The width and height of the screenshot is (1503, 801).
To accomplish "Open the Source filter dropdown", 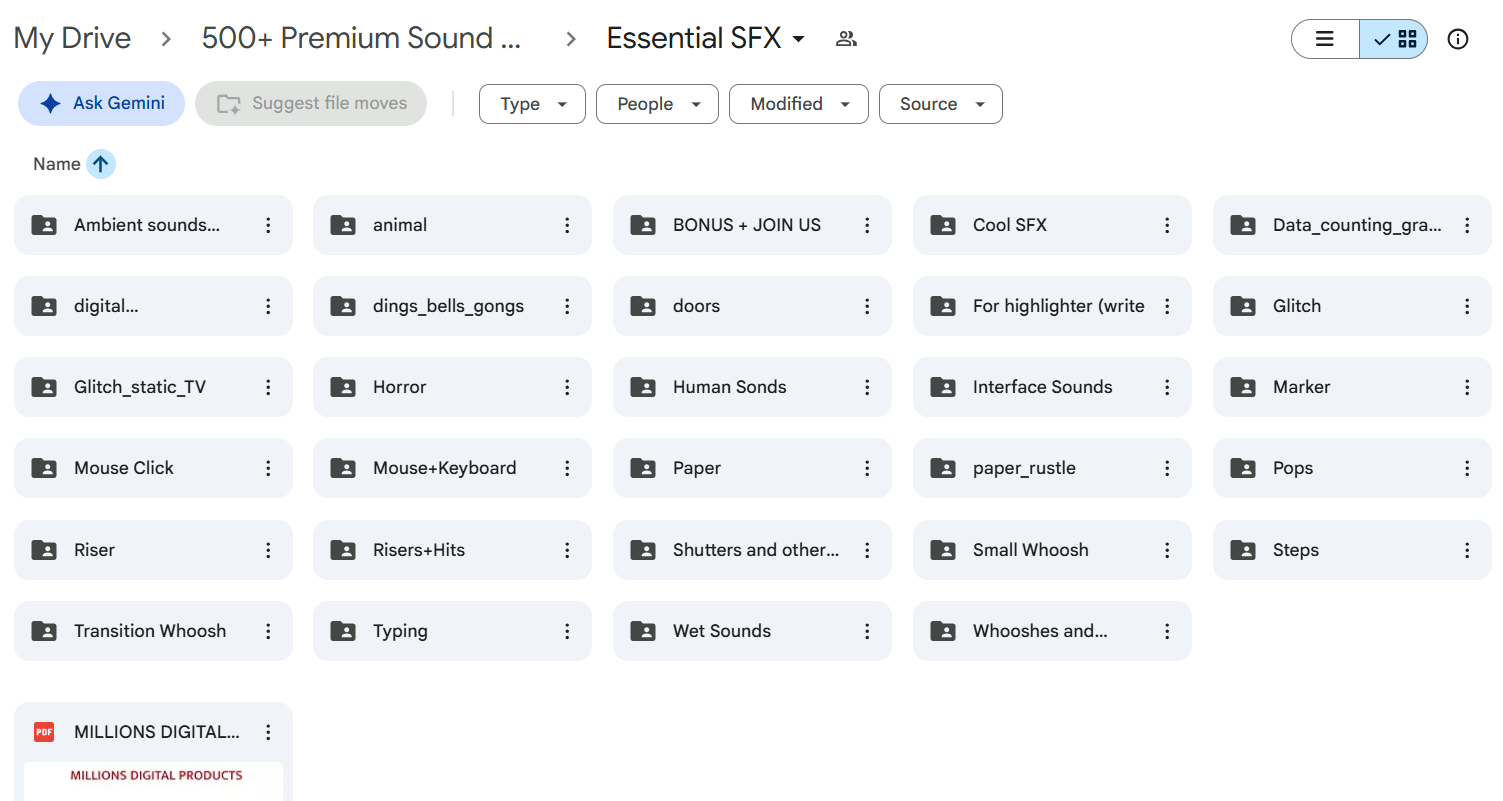I will (940, 104).
